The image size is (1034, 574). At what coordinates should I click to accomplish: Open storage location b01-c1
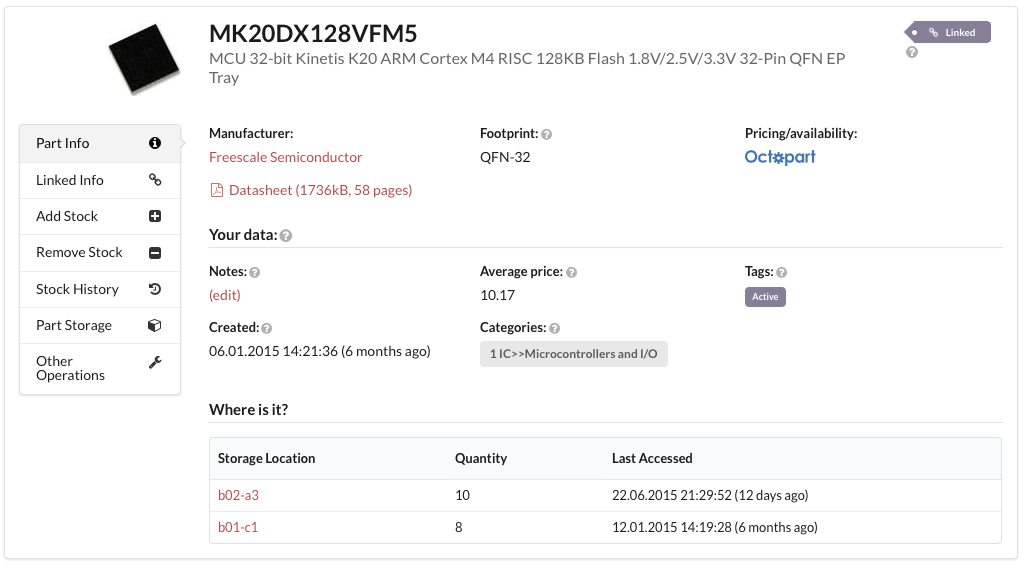coord(238,527)
